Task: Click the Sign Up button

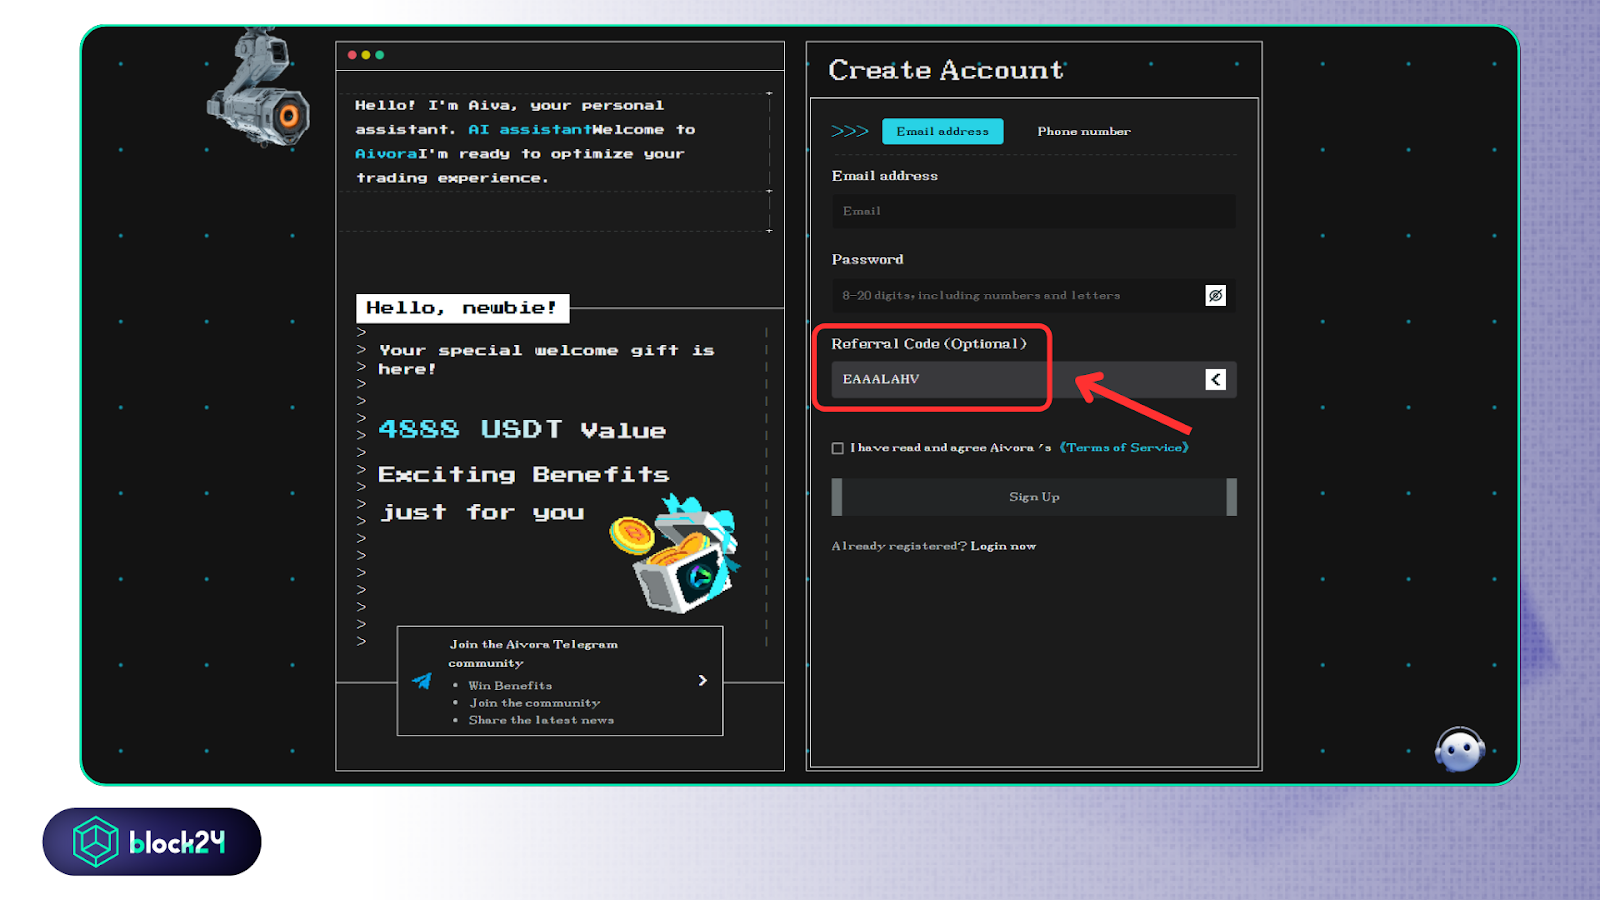Action: click(x=1034, y=497)
